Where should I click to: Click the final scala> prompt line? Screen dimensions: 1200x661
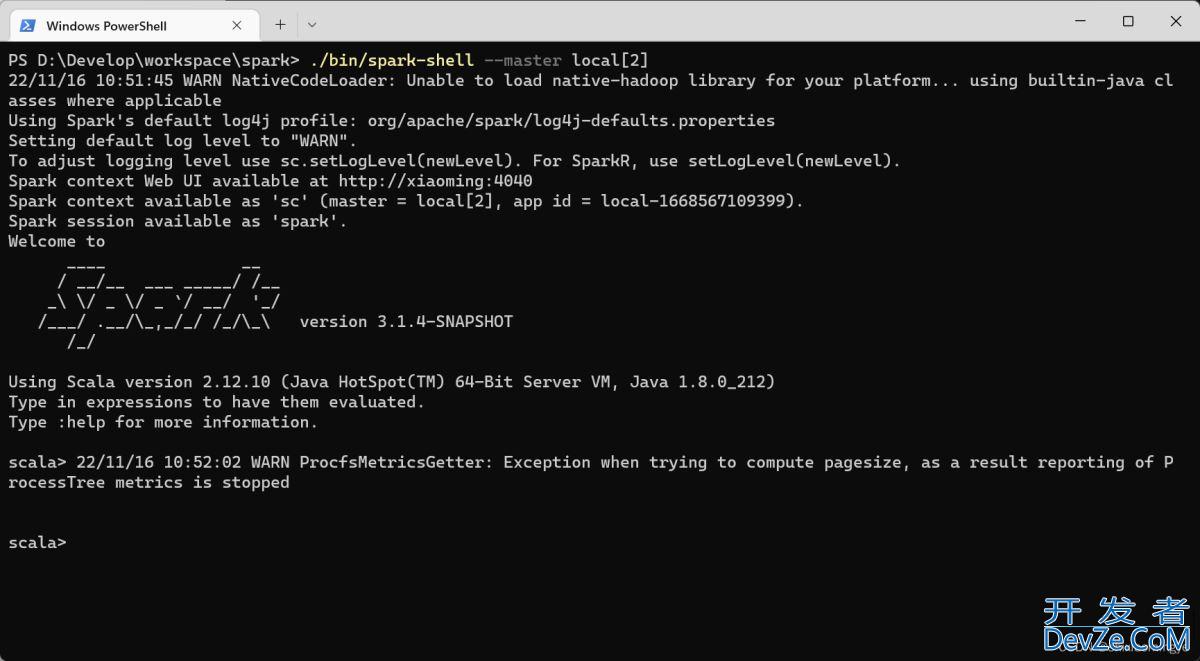coord(37,542)
